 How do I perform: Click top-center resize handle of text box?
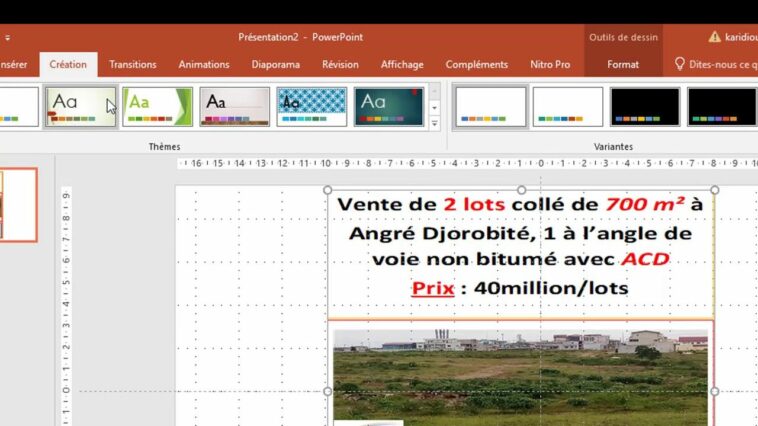coord(521,190)
